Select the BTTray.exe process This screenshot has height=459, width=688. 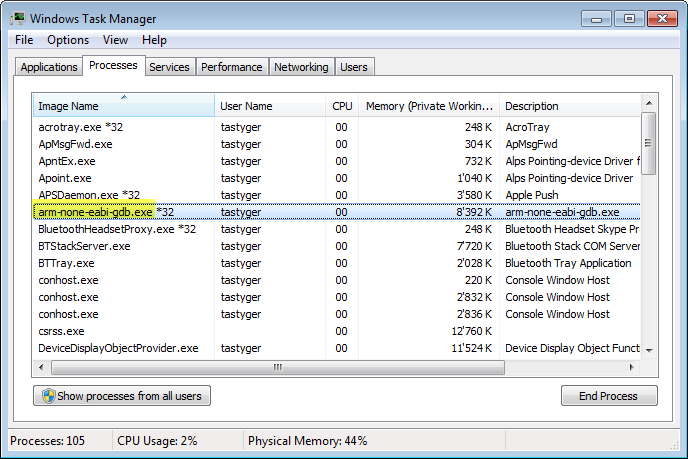pyautogui.click(x=337, y=263)
